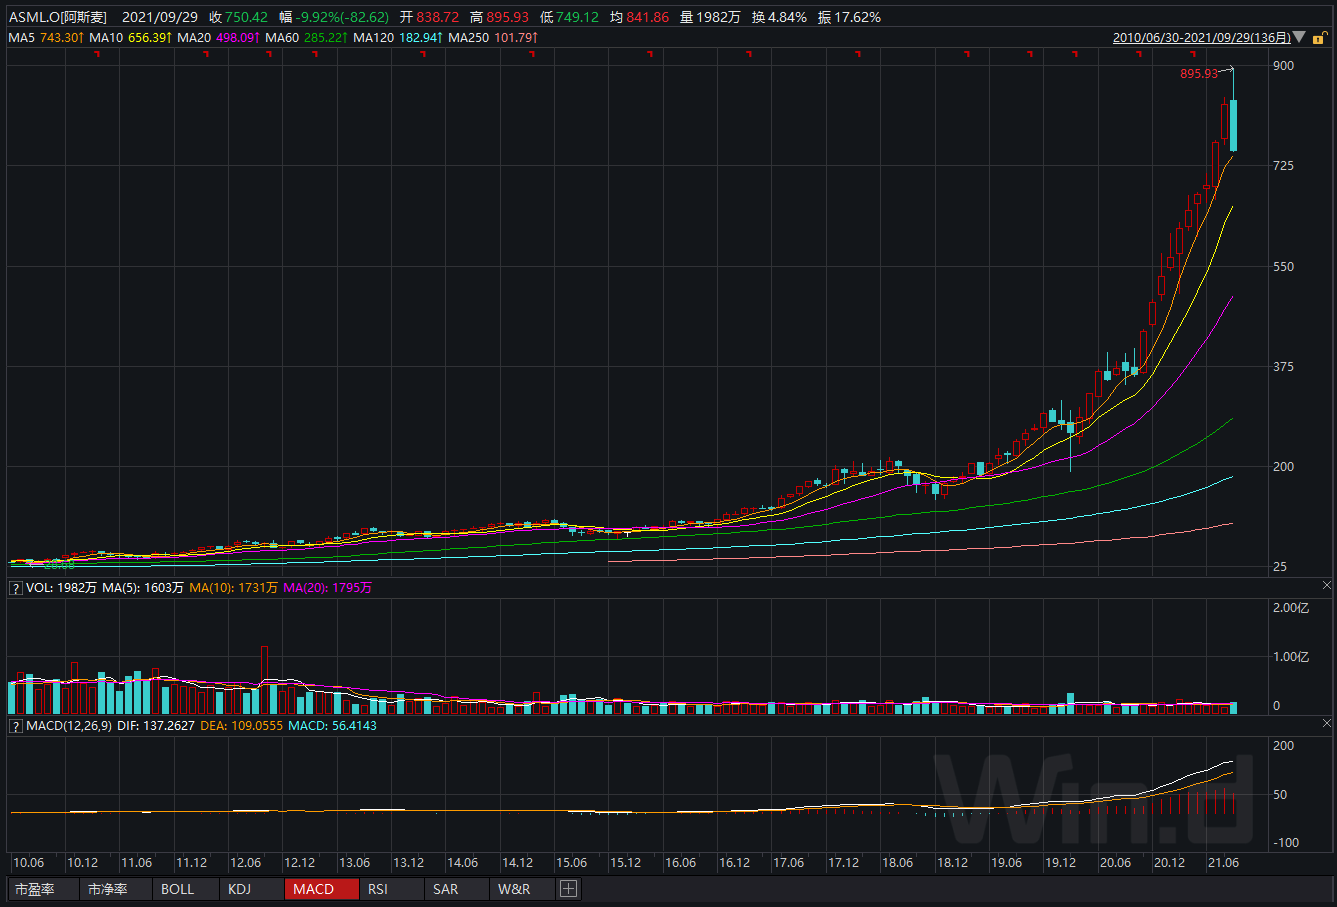Viewport: 1337px width, 907px height.
Task: Close the VOL volume sub-panel
Action: coord(1327,585)
